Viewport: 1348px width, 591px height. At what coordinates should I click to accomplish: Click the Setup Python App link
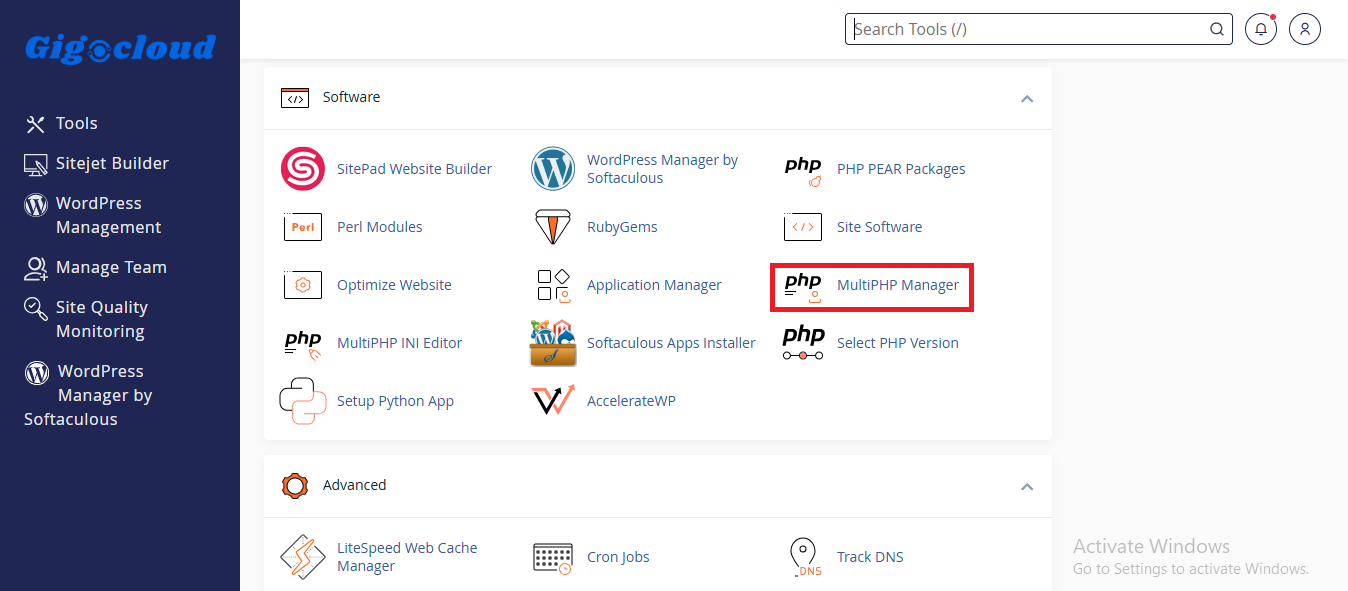395,401
